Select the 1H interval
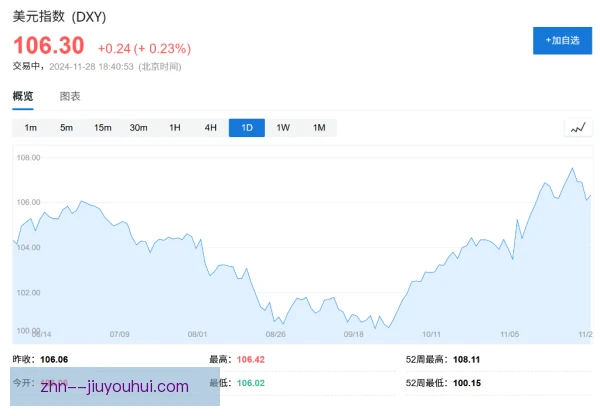Image resolution: width=600 pixels, height=416 pixels. pos(175,128)
